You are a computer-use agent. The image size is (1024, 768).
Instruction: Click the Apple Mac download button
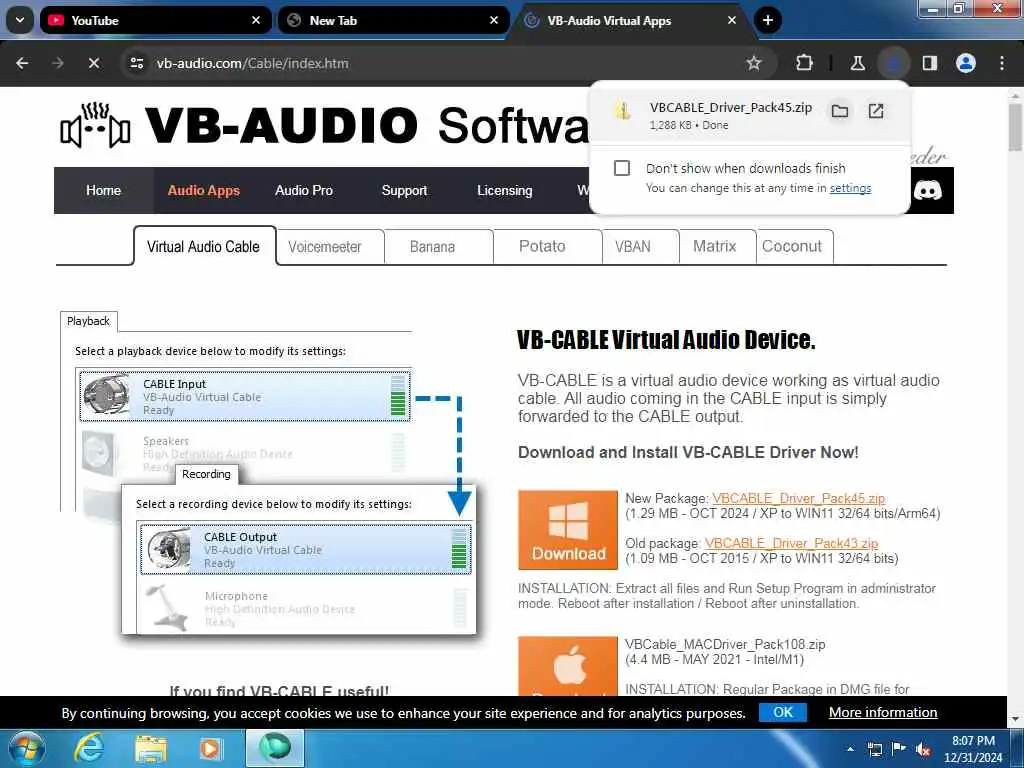pos(568,666)
